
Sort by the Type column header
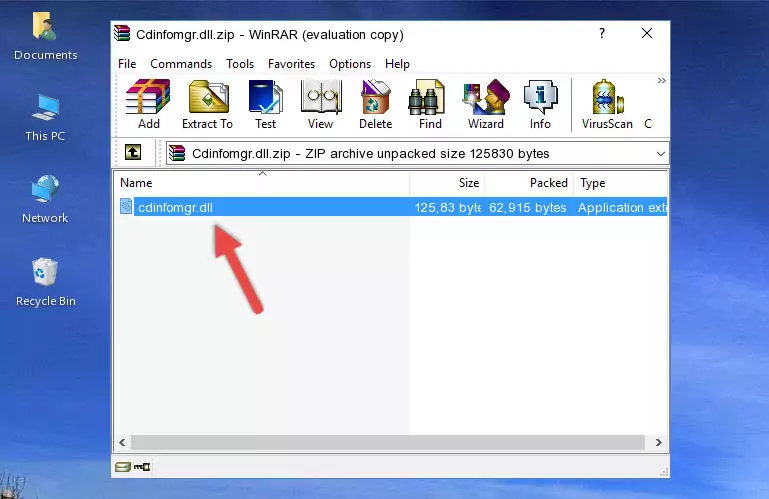(x=620, y=183)
